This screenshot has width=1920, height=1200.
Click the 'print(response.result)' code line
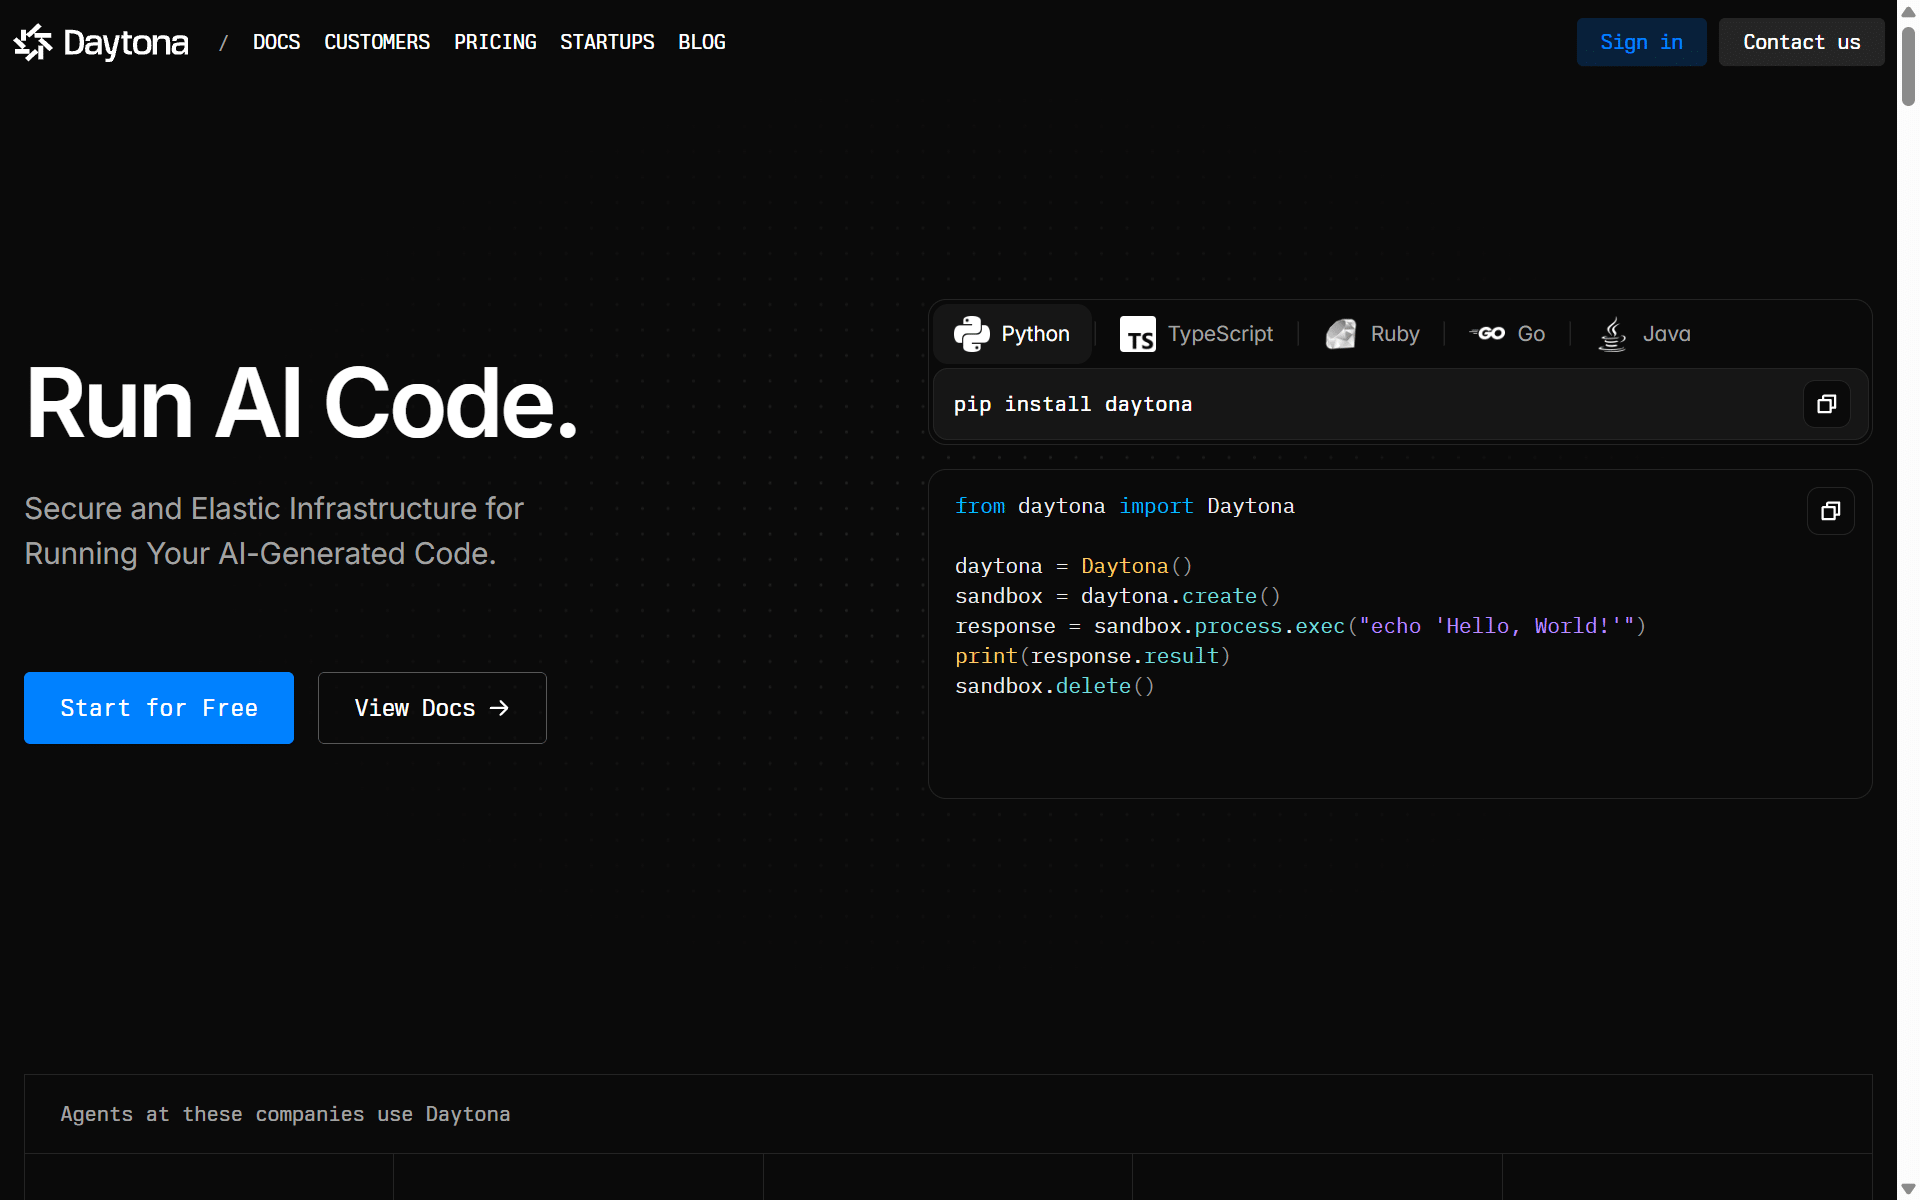click(1093, 656)
